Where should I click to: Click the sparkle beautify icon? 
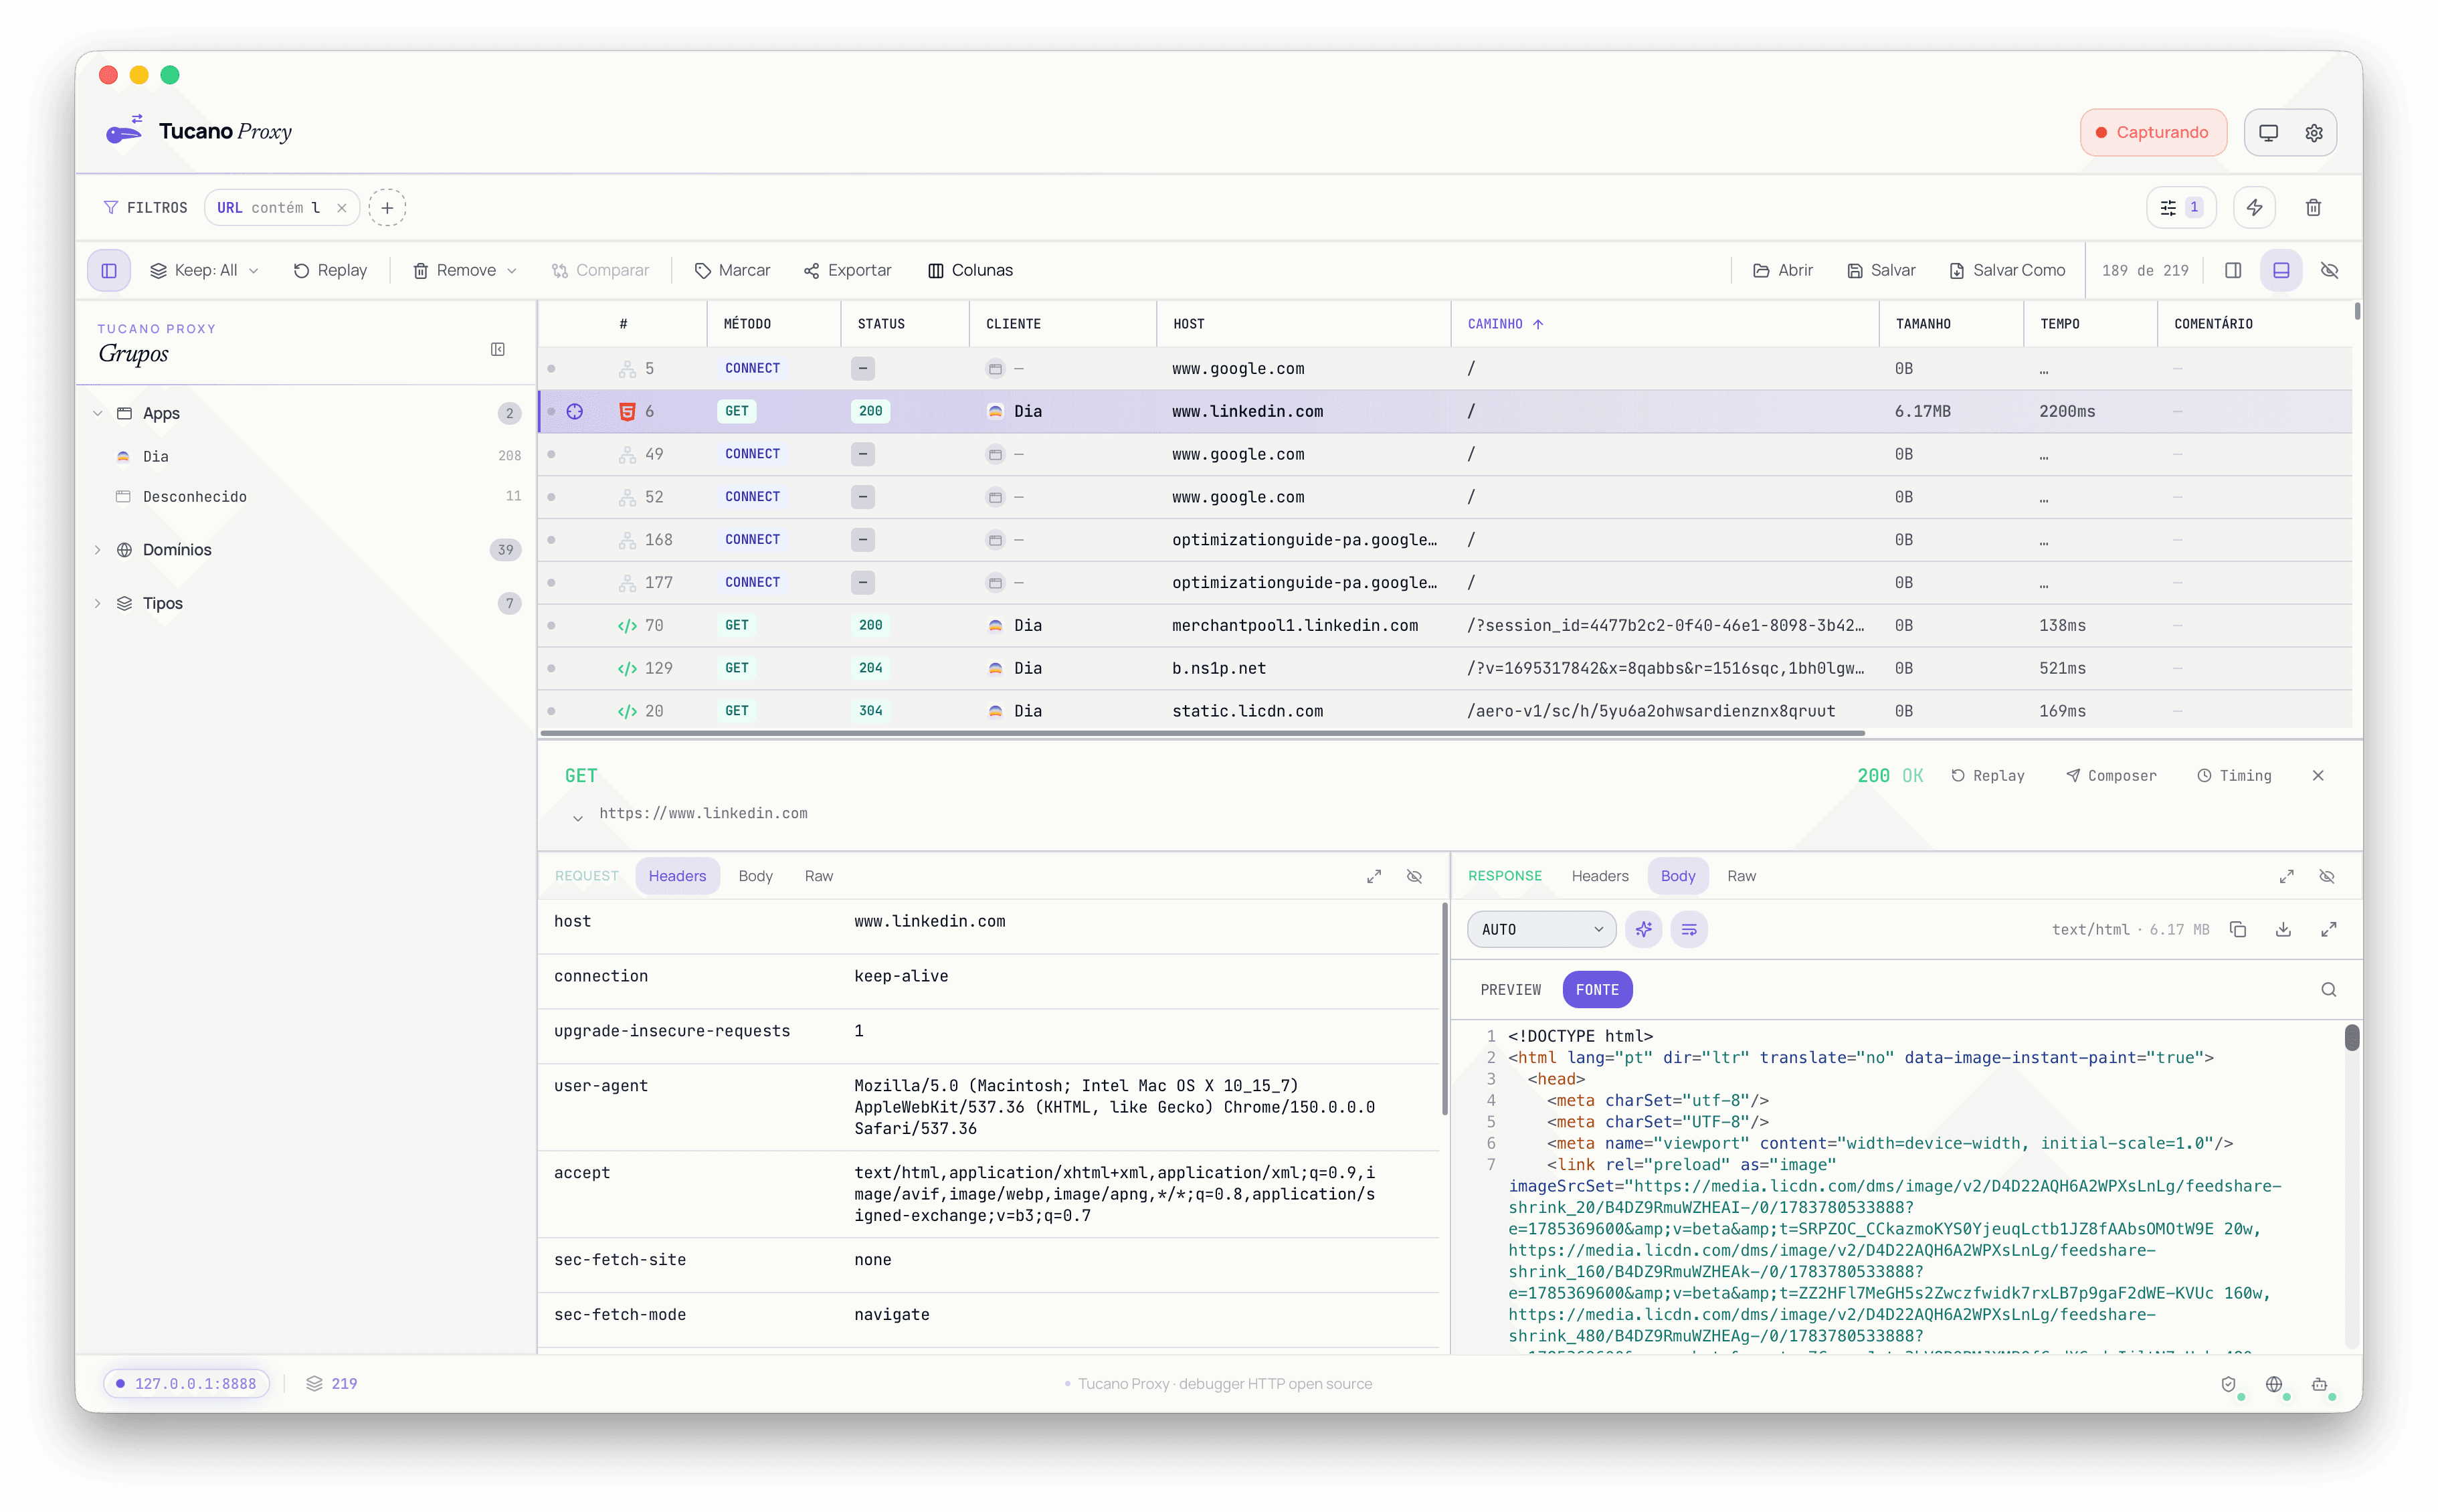(x=1643, y=929)
